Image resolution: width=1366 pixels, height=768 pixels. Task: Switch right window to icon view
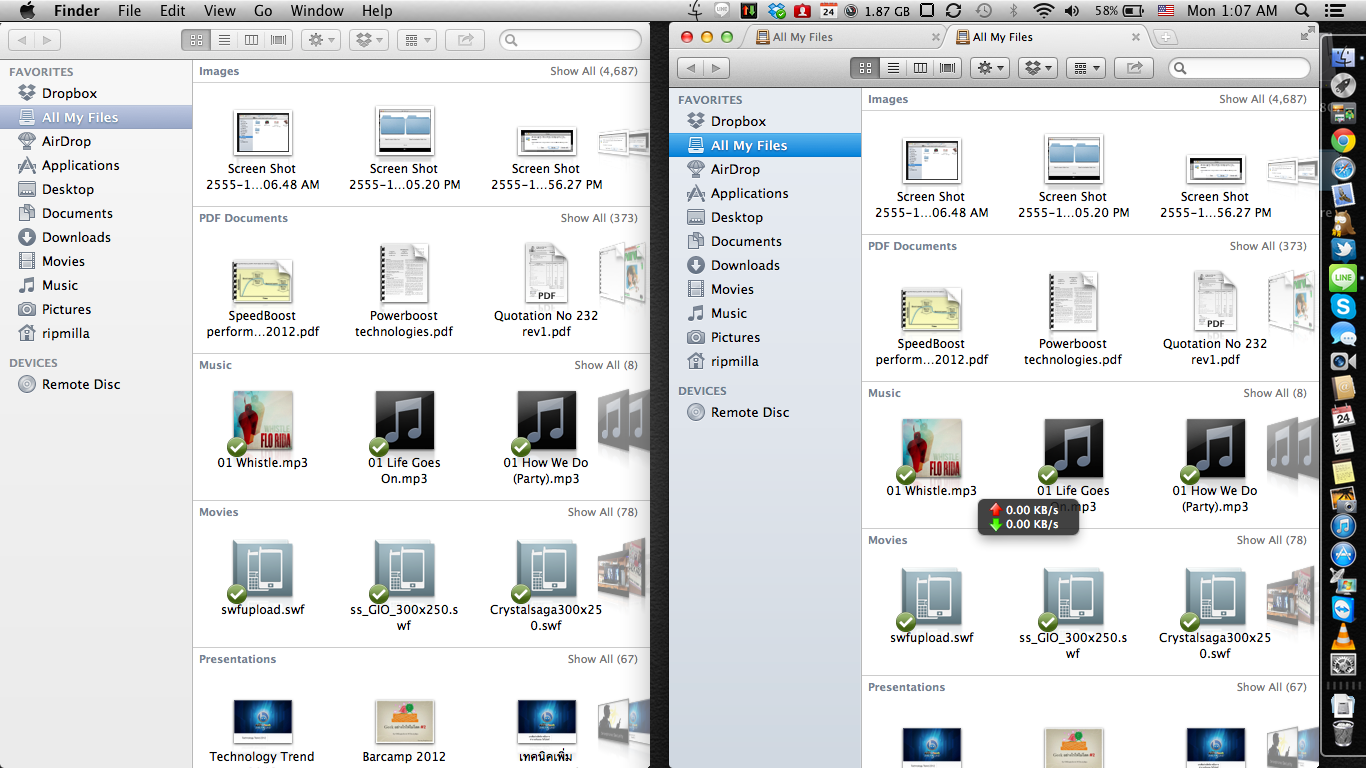click(865, 68)
